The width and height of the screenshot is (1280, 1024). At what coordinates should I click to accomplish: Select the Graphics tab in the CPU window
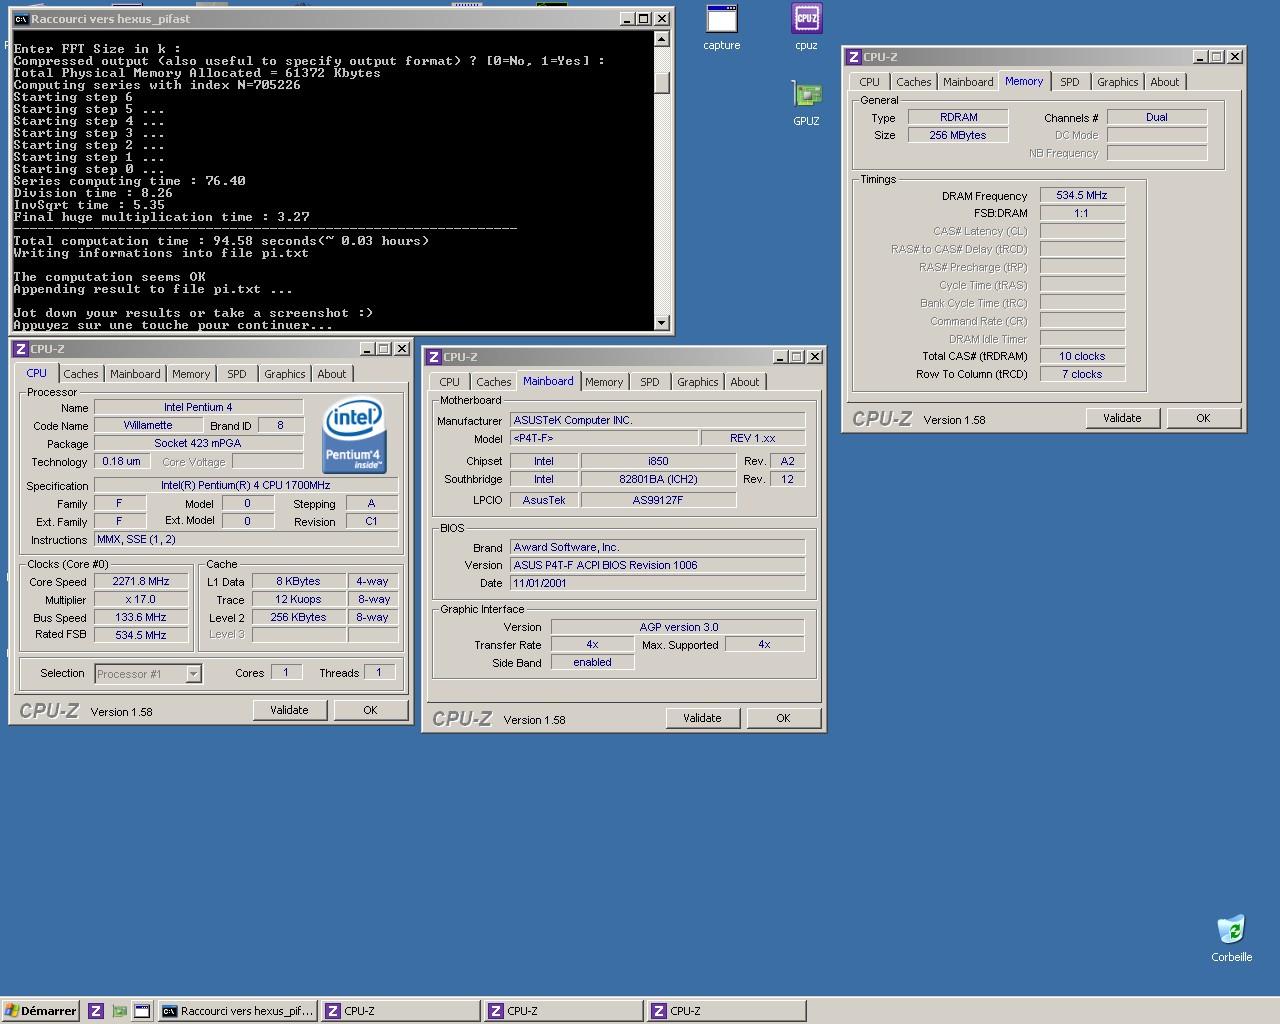click(285, 374)
